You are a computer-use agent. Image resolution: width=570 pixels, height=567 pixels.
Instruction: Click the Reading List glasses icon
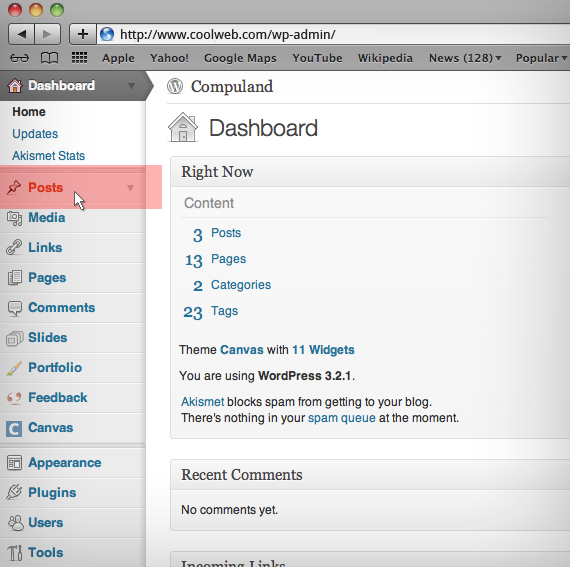tap(19, 58)
